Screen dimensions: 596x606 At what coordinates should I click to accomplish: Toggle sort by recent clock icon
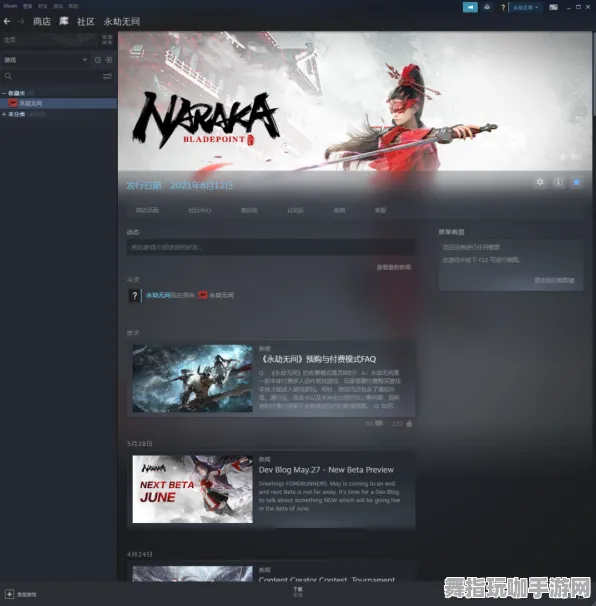[x=98, y=60]
